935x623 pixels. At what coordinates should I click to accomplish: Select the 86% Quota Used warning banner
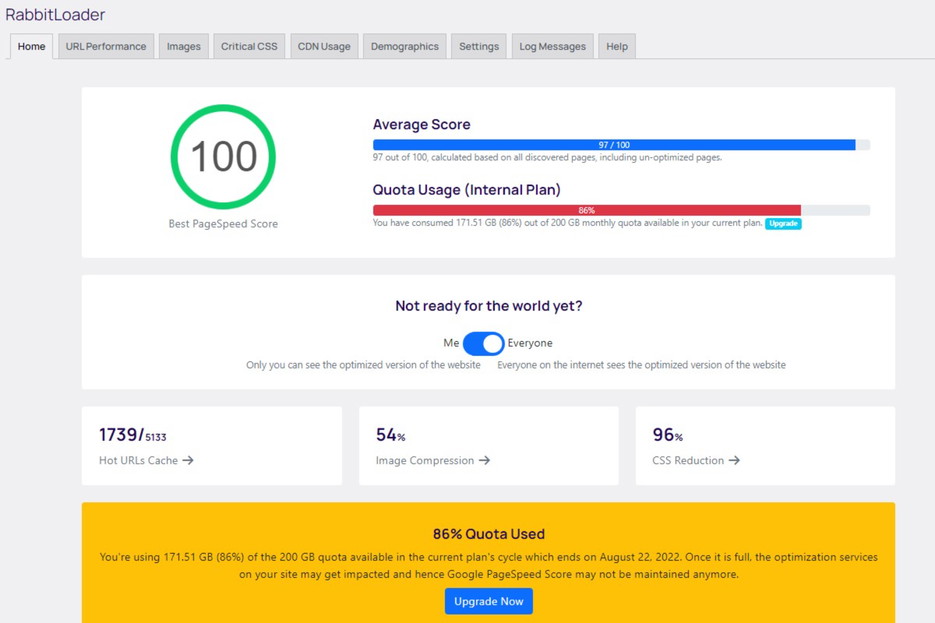click(488, 534)
